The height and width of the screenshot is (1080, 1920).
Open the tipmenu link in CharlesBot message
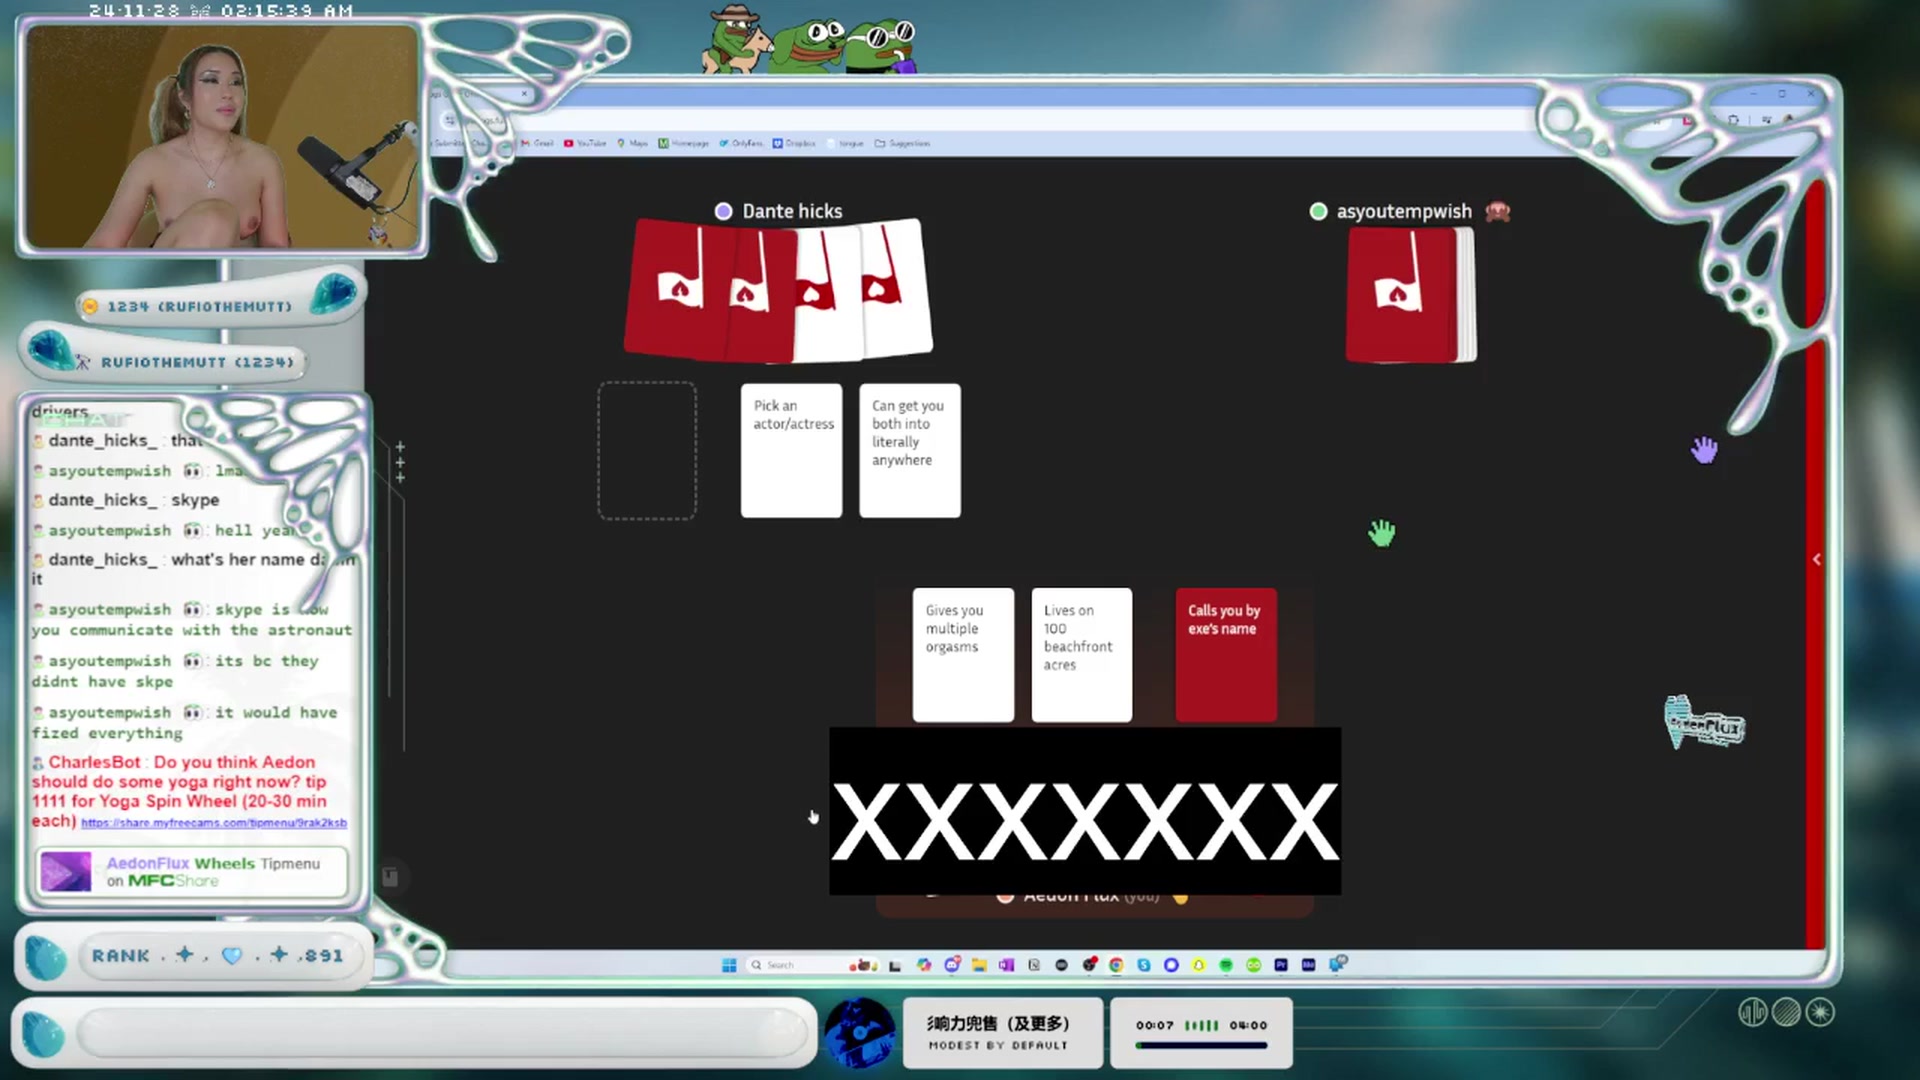(214, 823)
